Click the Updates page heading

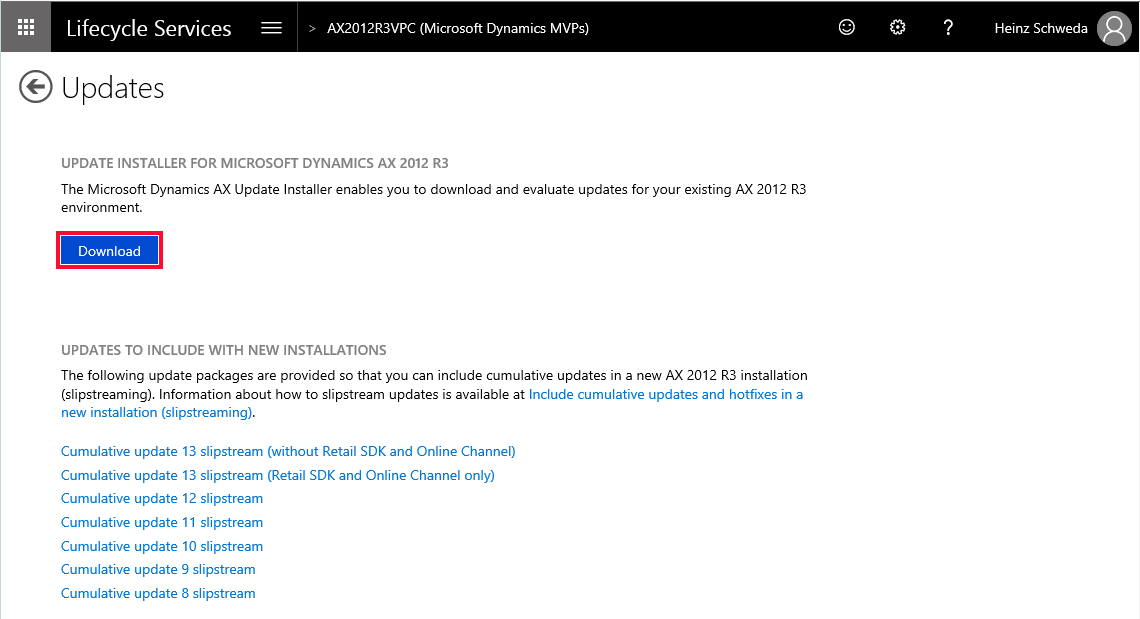(113, 88)
